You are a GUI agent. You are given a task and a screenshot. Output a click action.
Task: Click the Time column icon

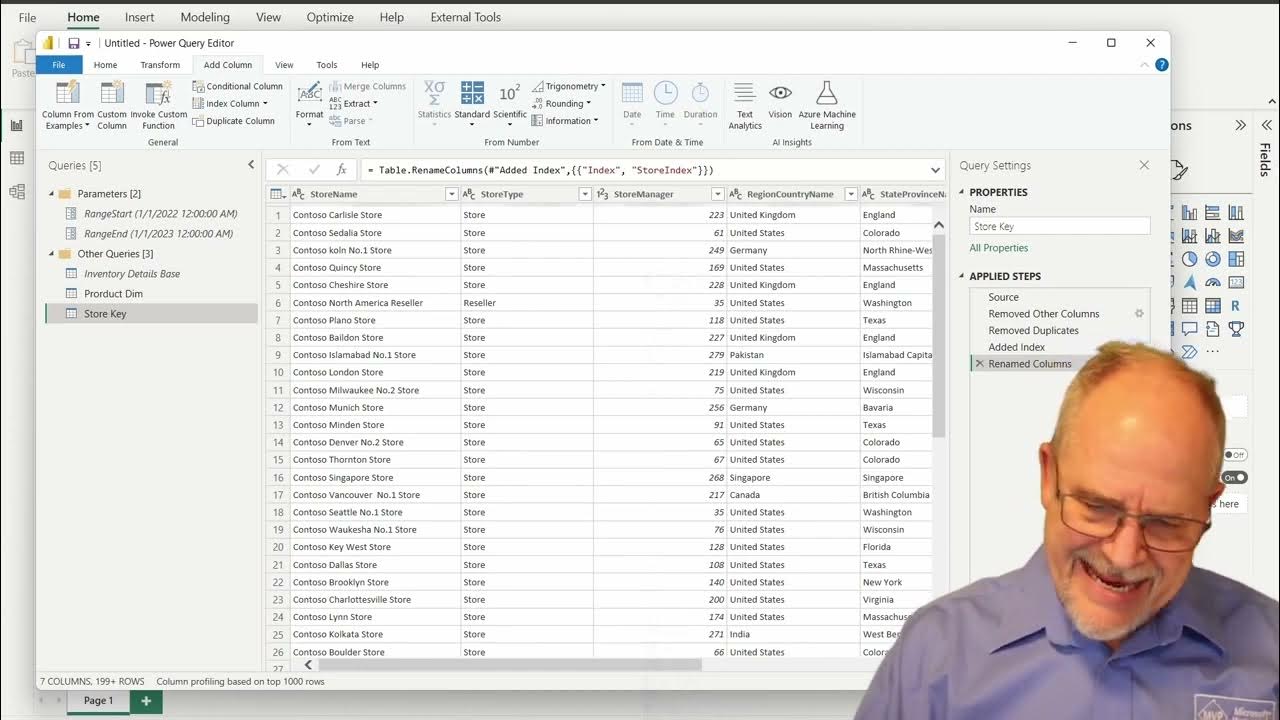point(665,93)
